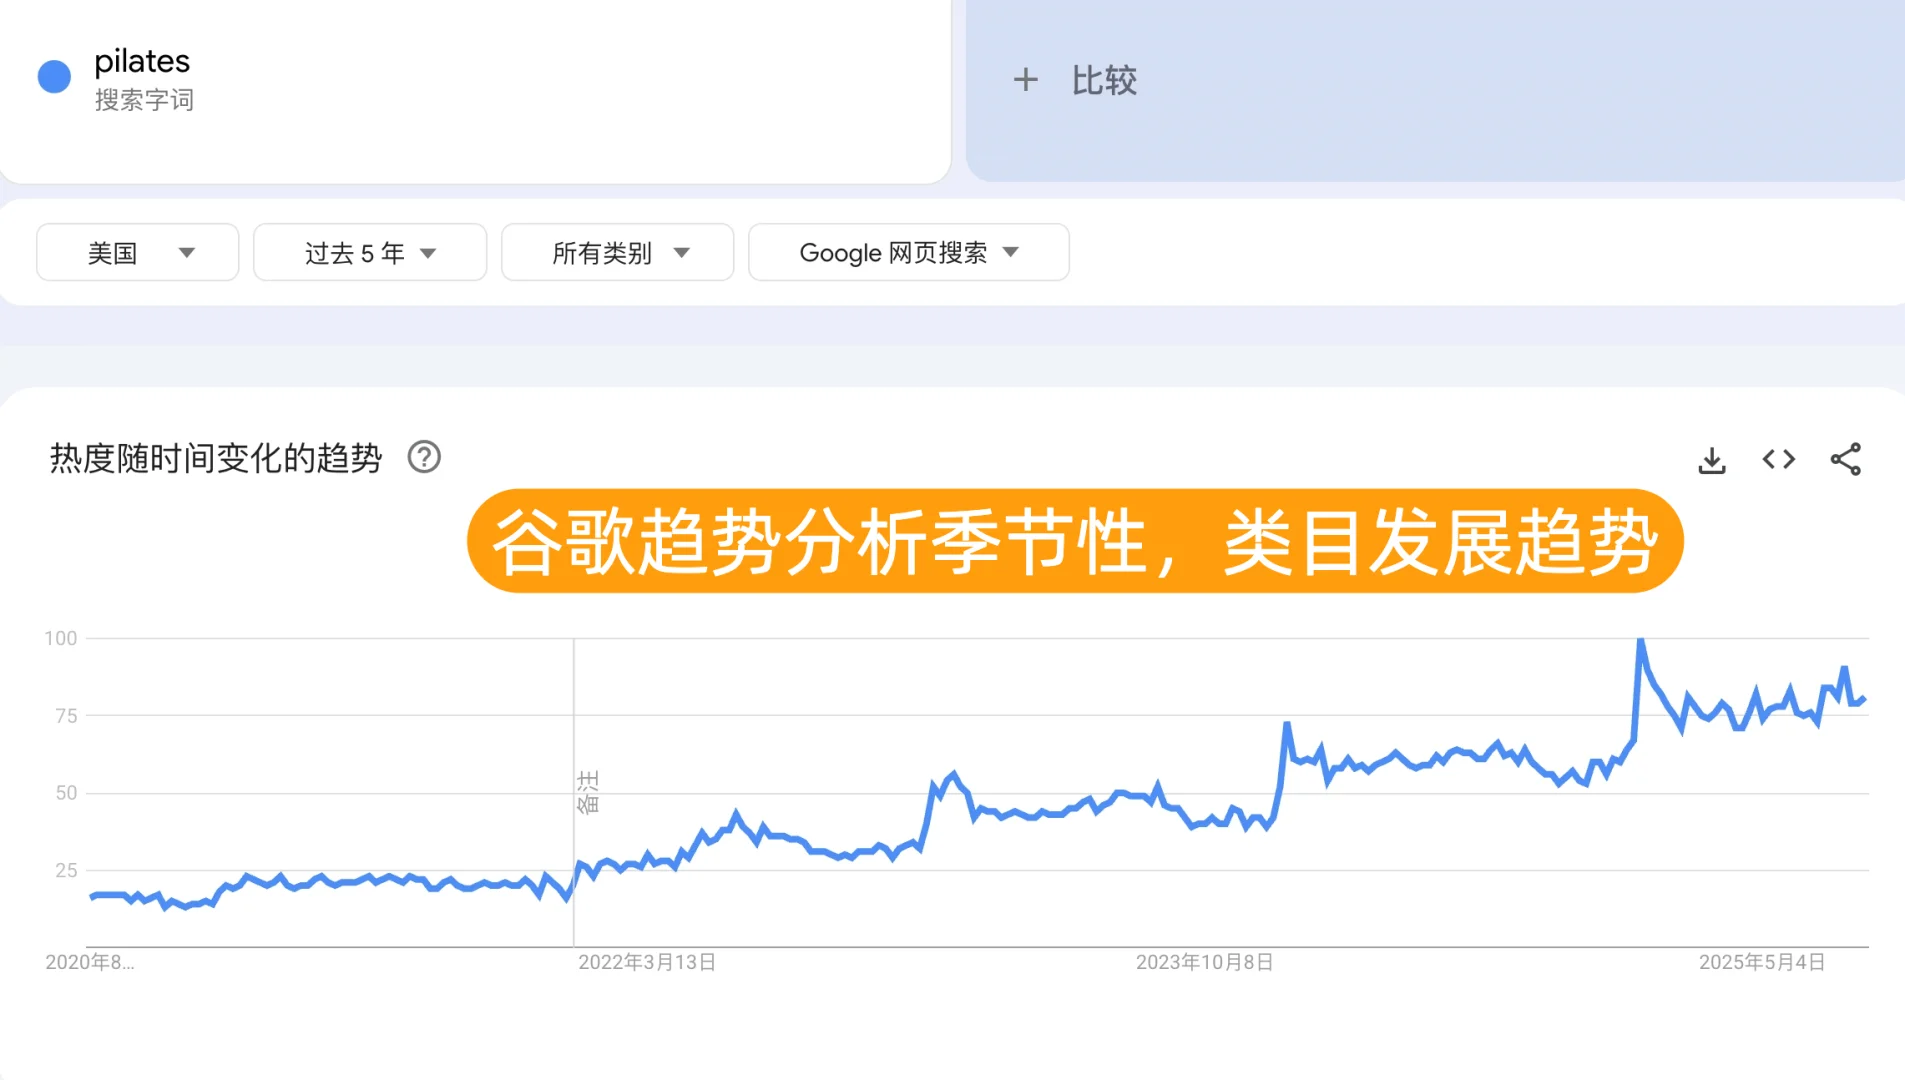This screenshot has height=1080, width=1905.
Task: Click the 100 gridline value on the chart
Action: [62, 638]
